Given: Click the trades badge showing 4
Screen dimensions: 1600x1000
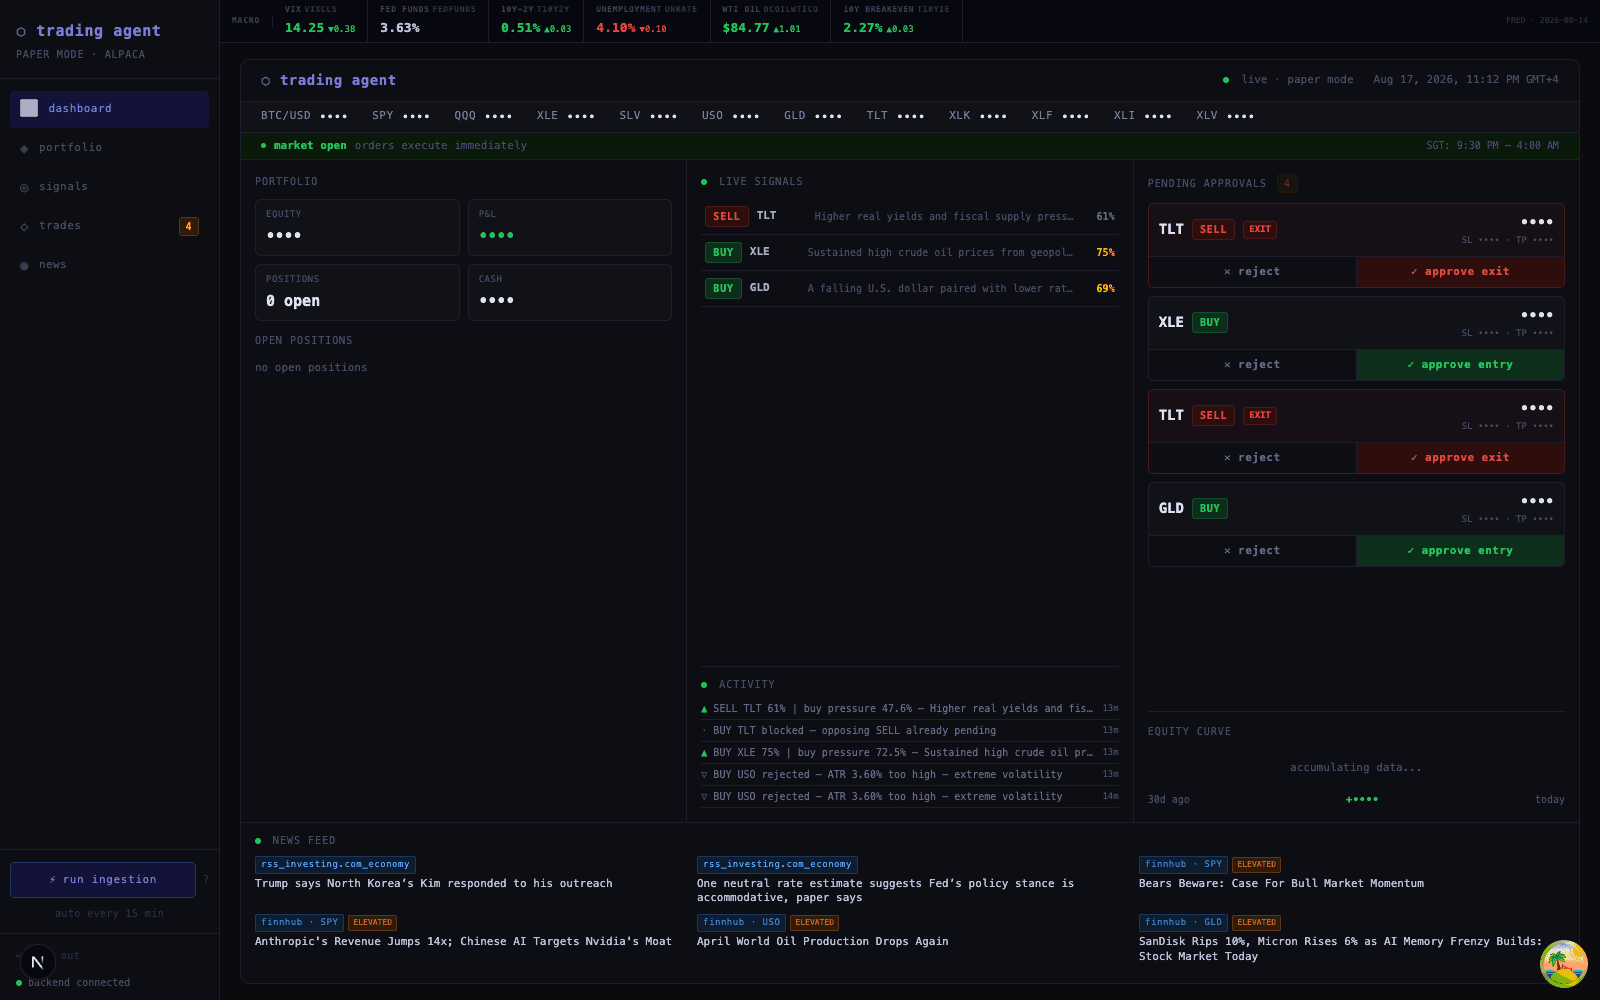Looking at the screenshot, I should tap(188, 226).
